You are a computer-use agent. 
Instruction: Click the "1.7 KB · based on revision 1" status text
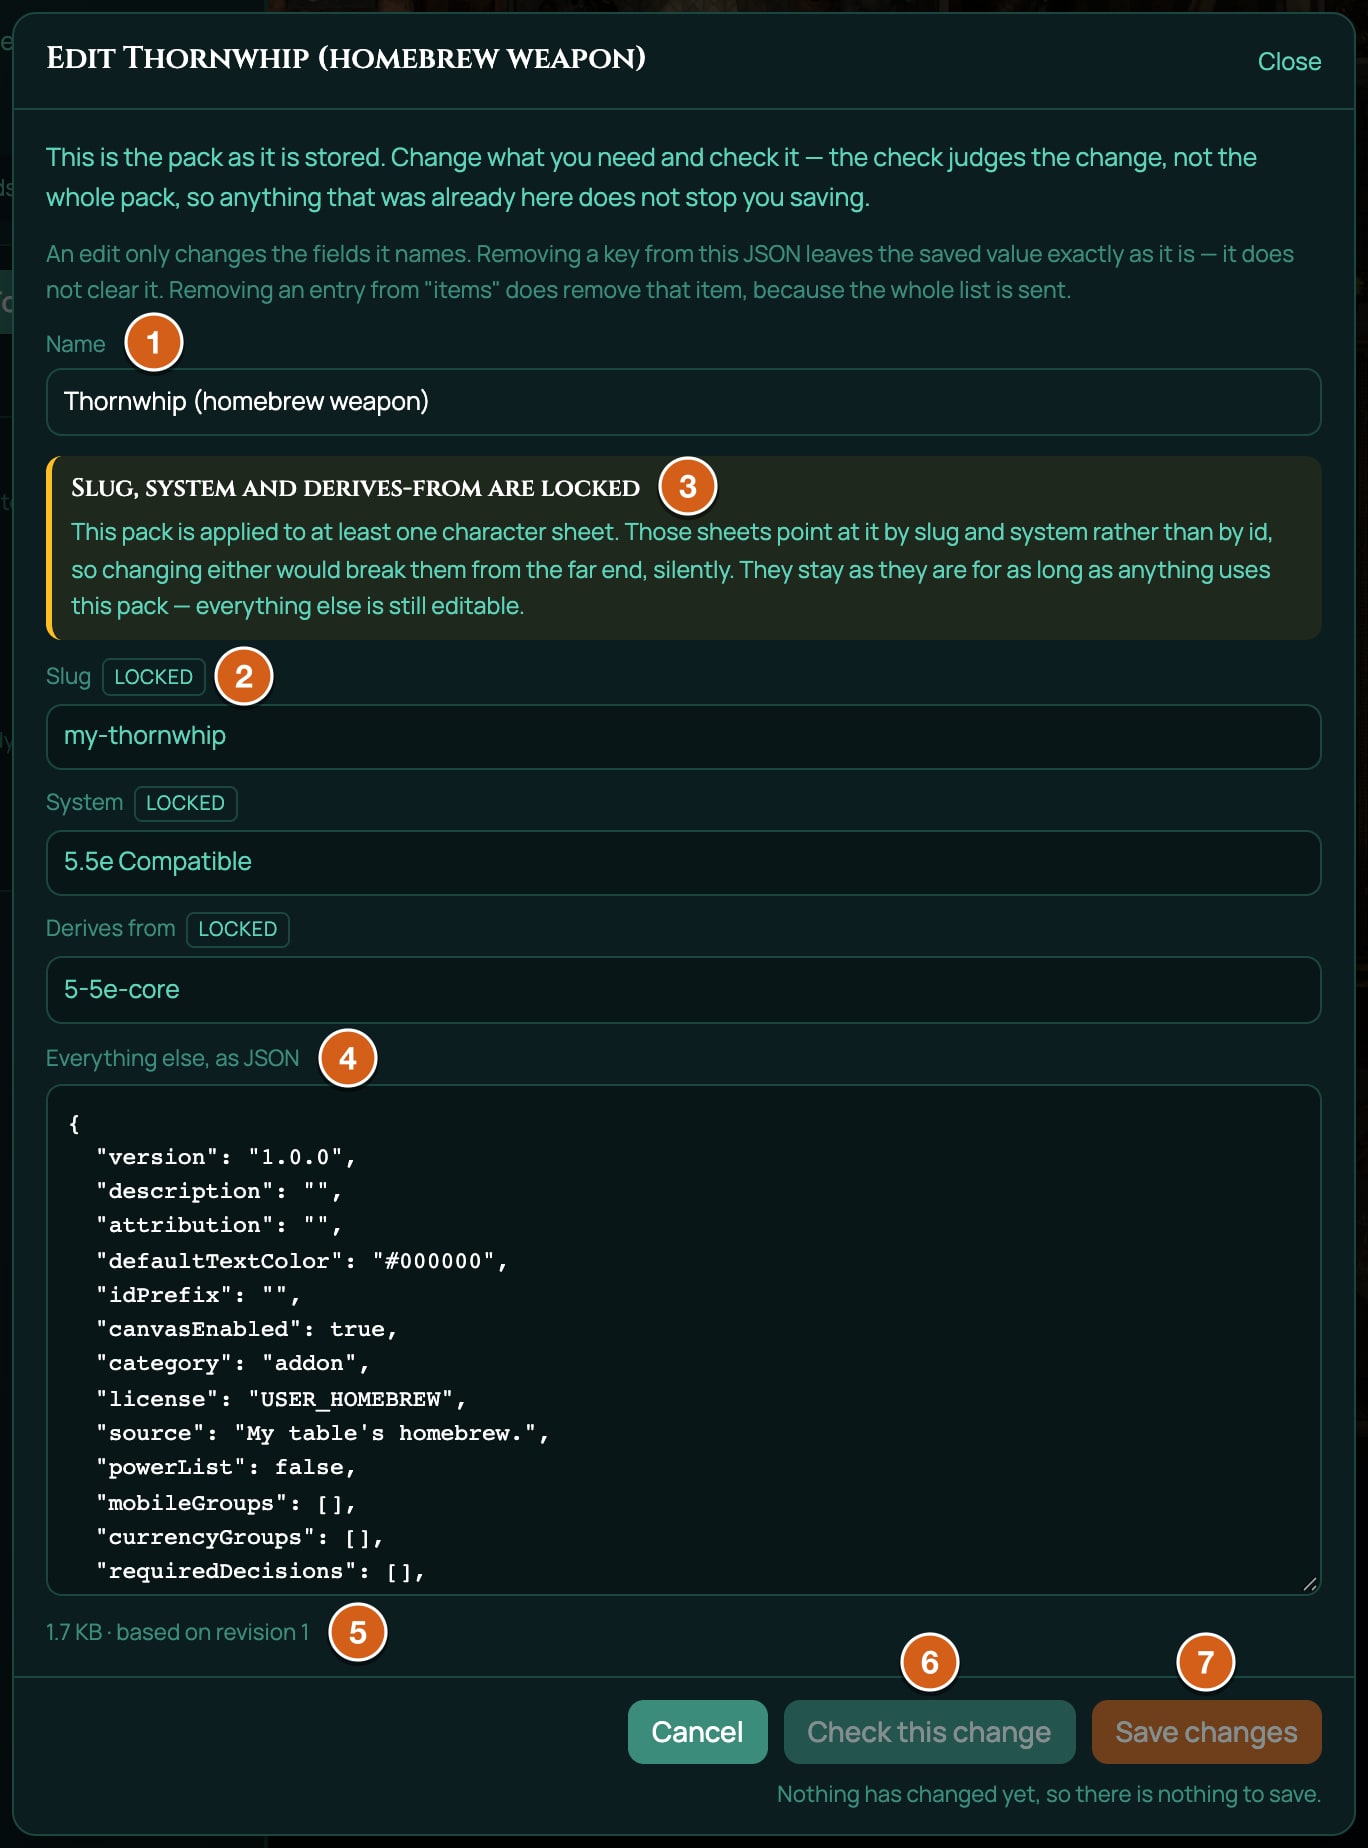177,1632
